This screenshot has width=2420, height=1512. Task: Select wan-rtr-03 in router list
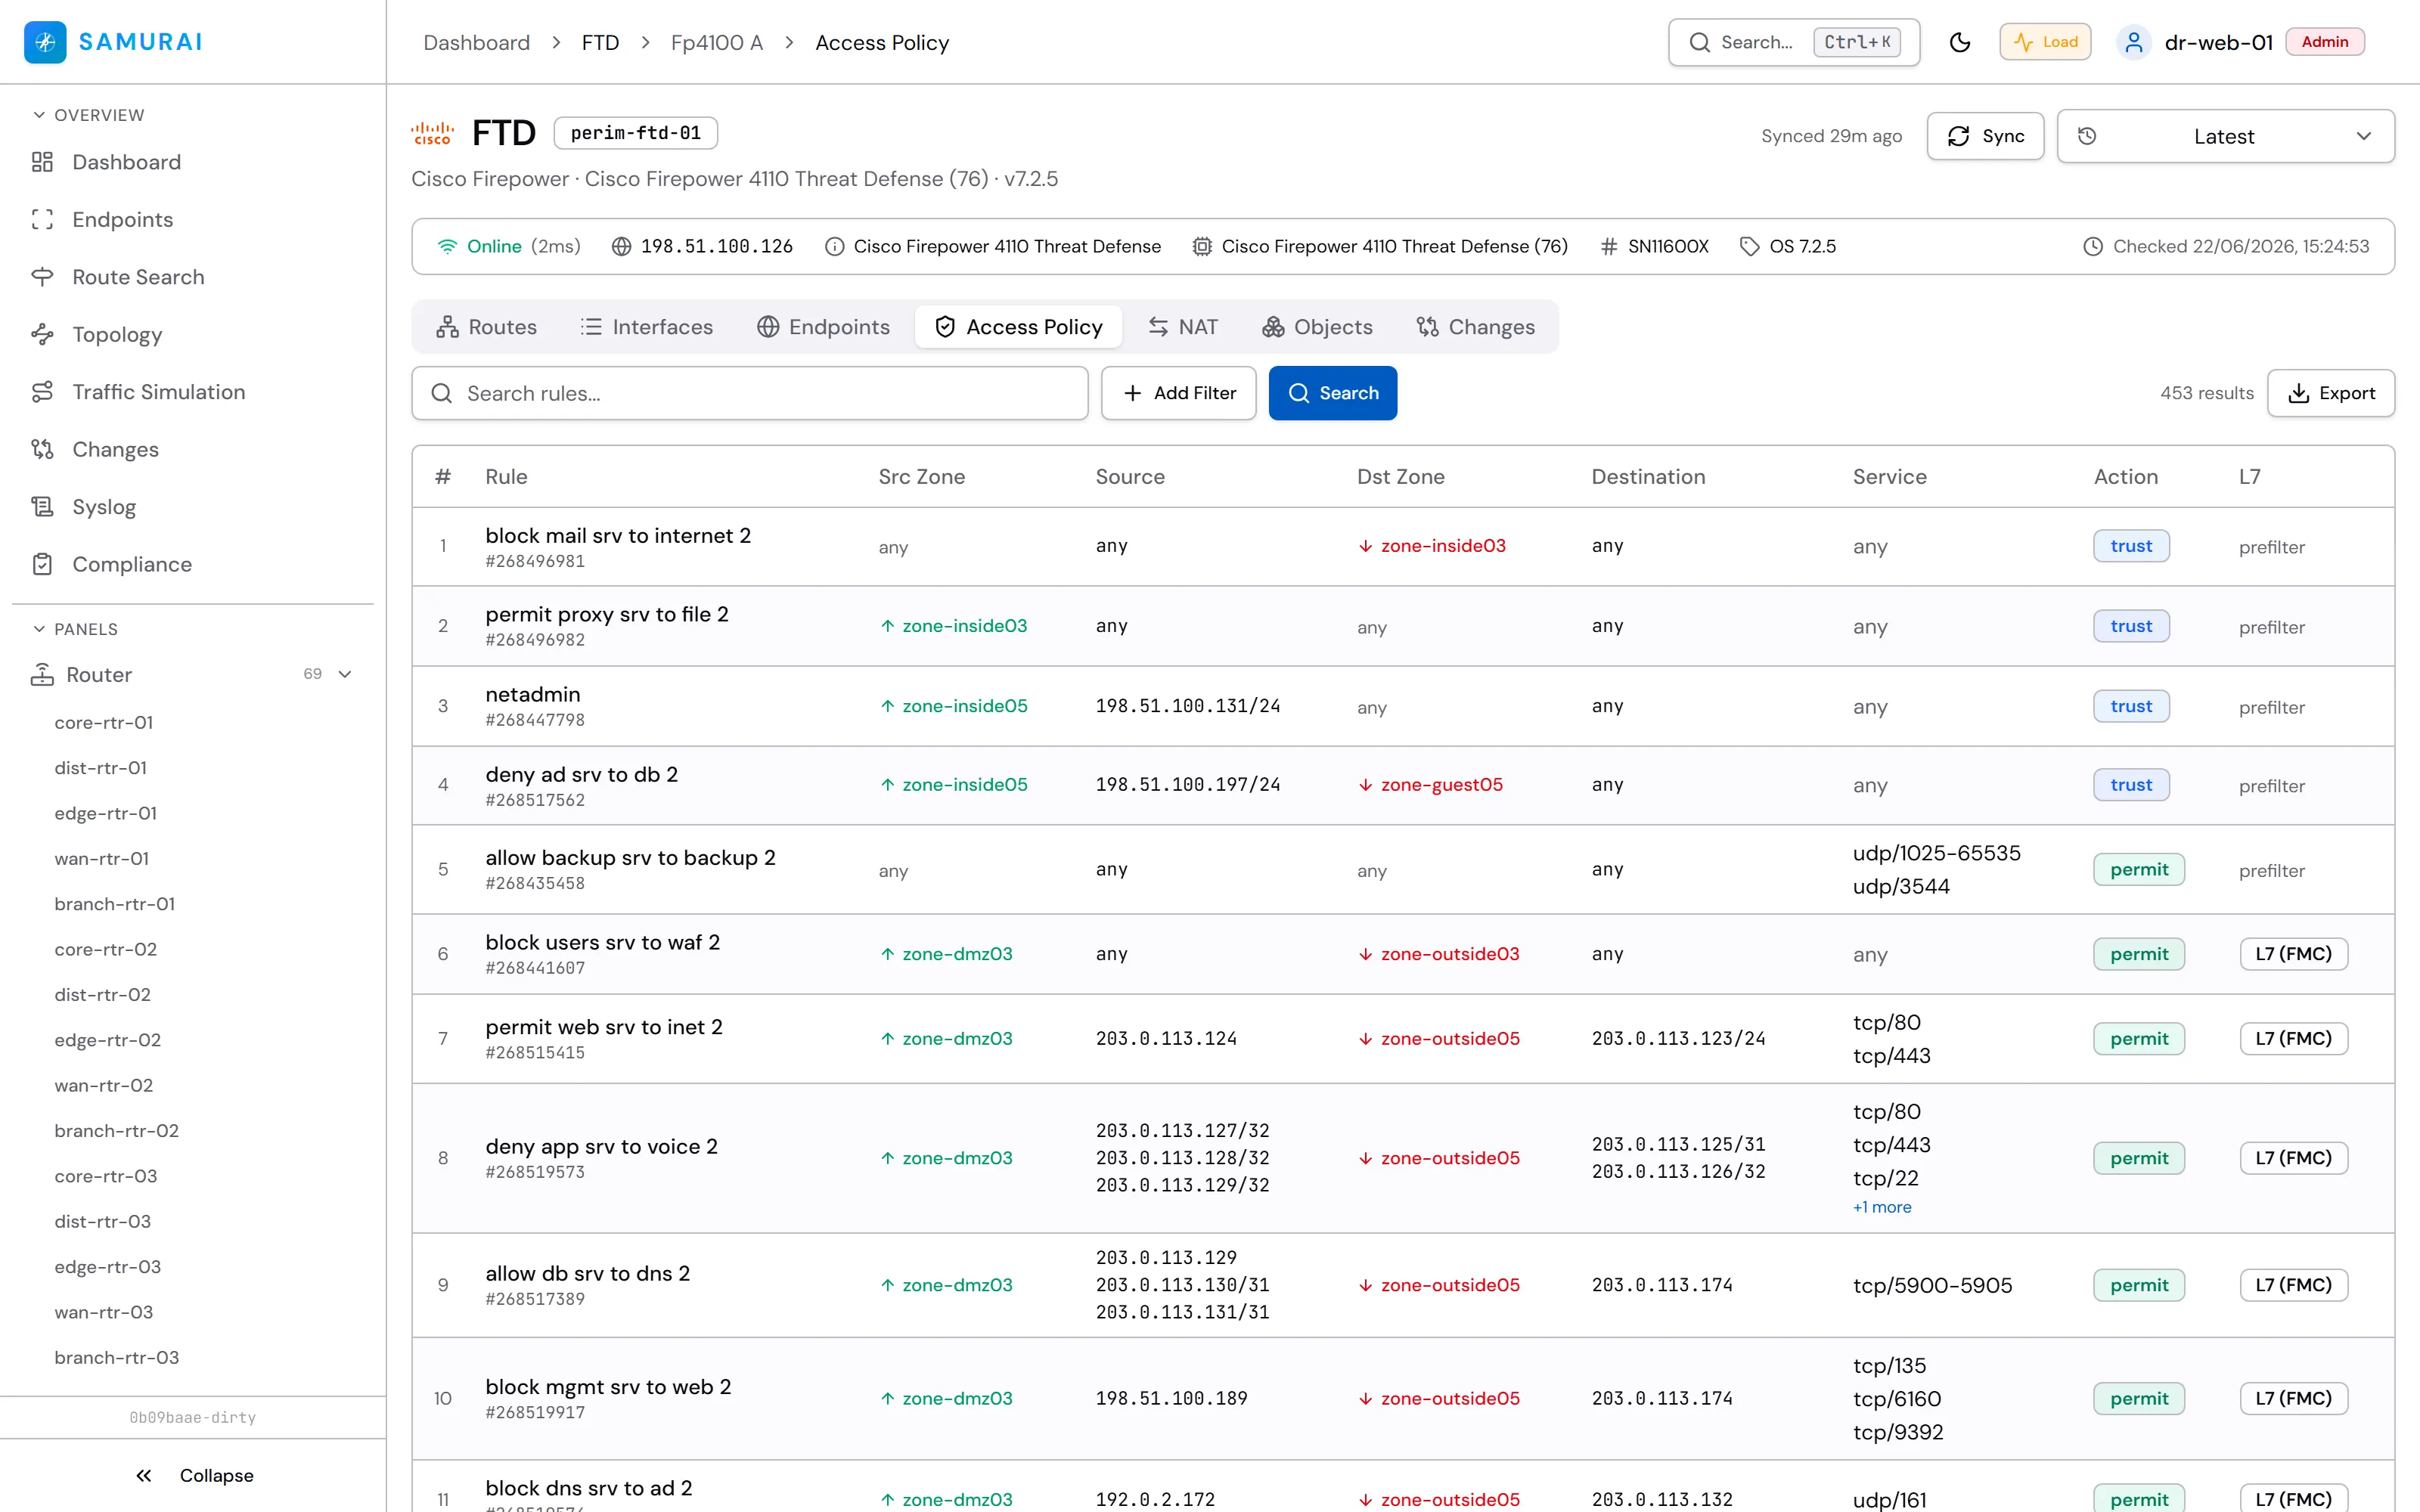(x=104, y=1313)
